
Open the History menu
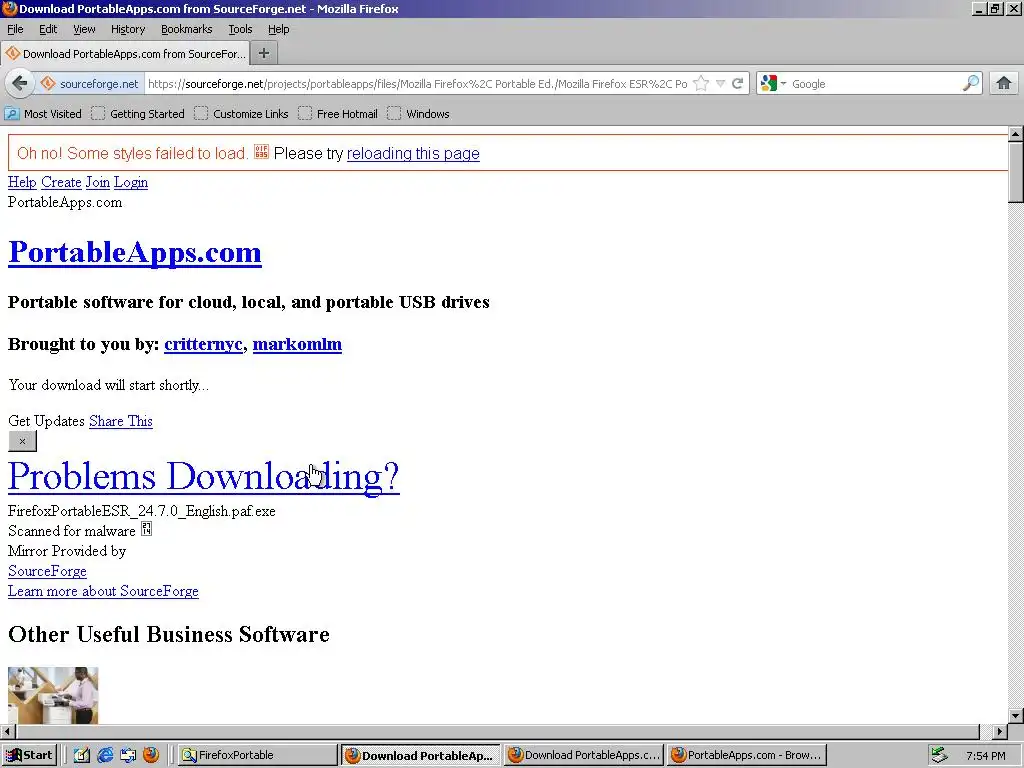coord(127,29)
